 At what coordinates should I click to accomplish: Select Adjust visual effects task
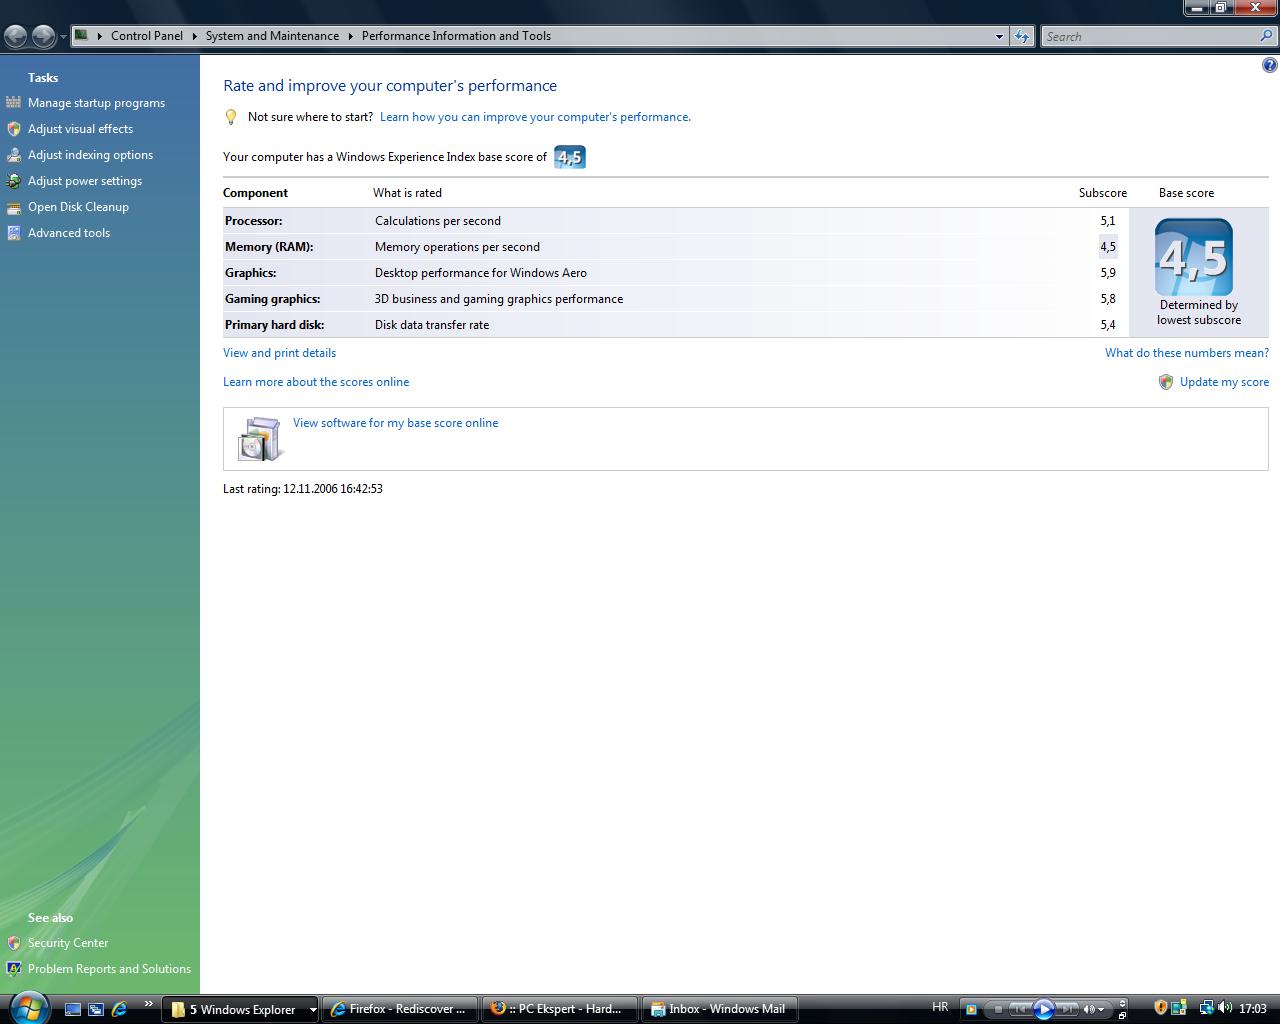coord(80,129)
